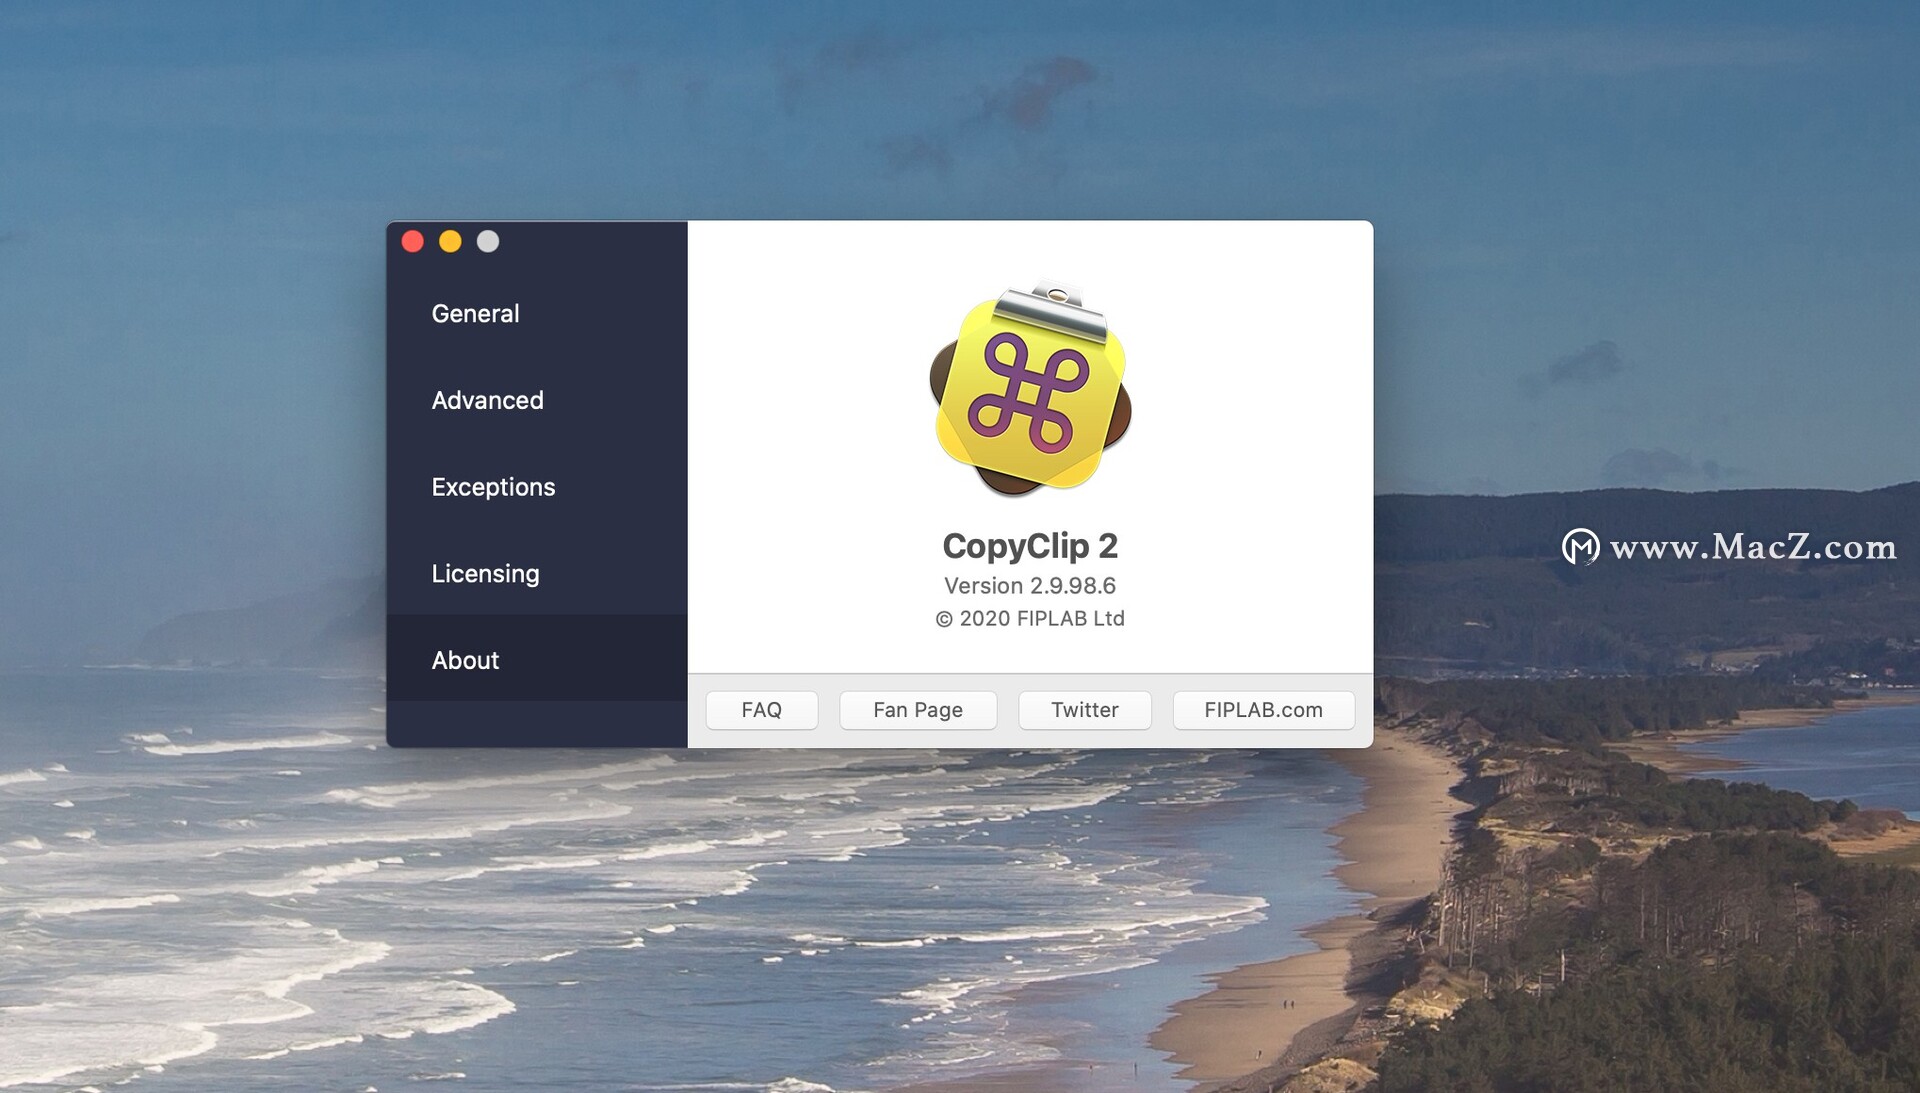
Task: Click the © 2020 FIPLAB Ltd text
Action: [1030, 619]
